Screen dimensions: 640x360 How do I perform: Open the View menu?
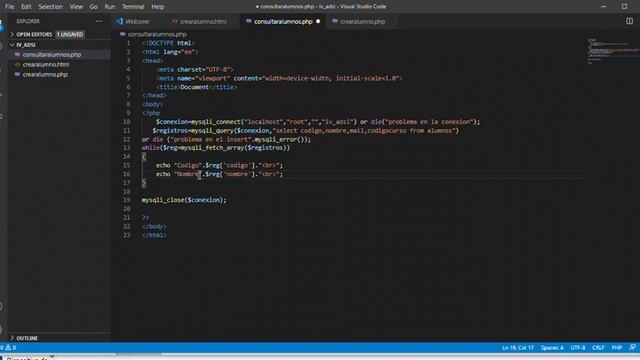[76, 7]
